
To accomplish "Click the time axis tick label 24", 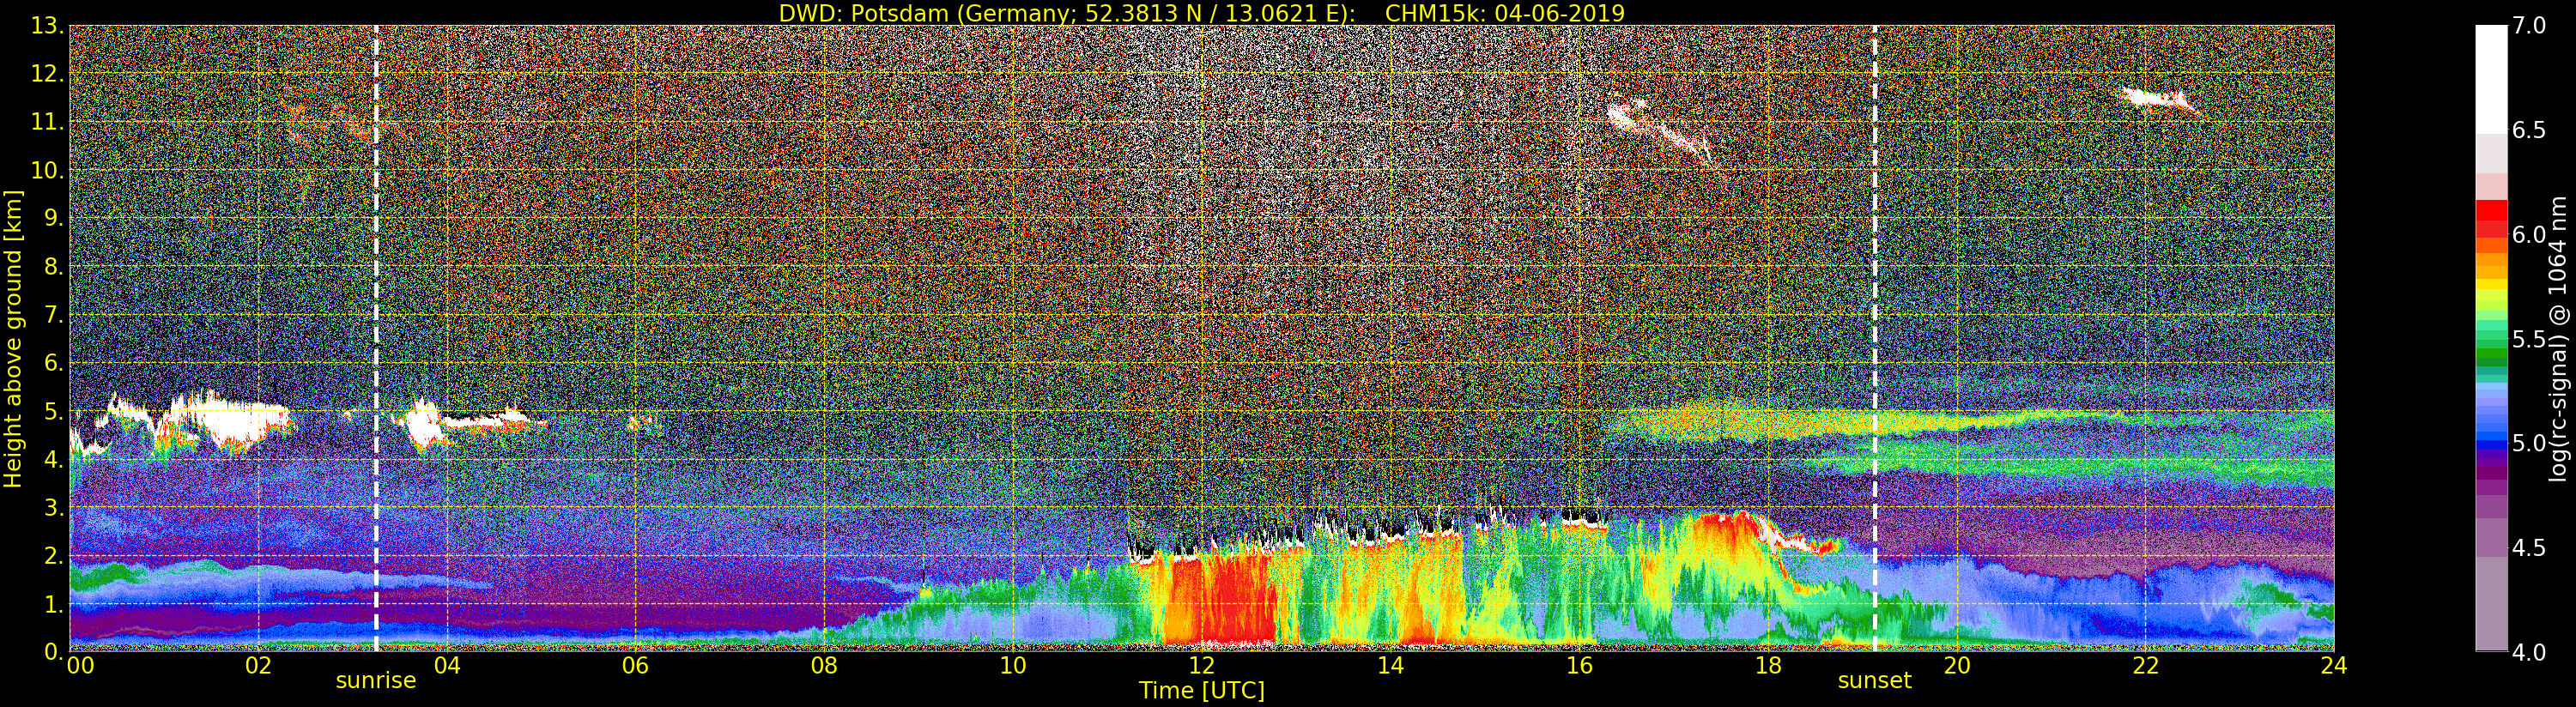I will tap(2333, 666).
